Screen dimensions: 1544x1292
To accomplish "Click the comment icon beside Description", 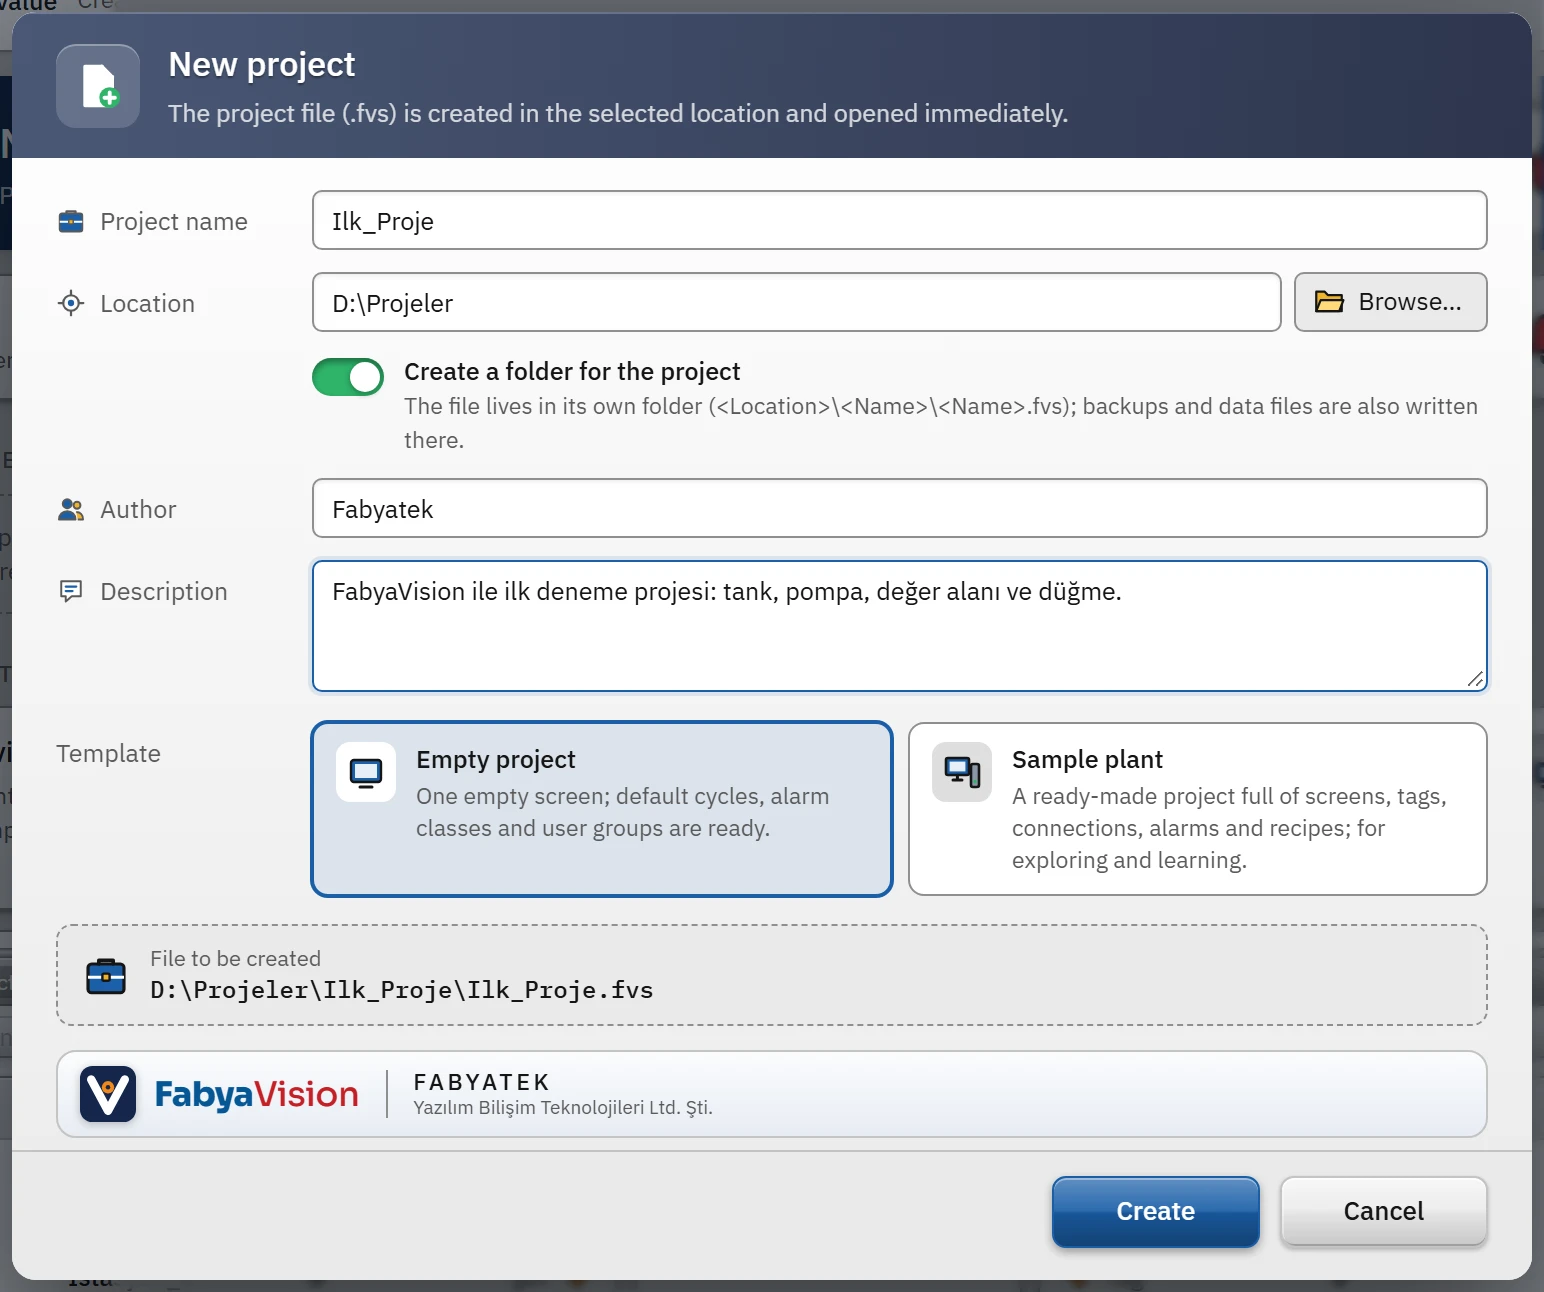I will (x=71, y=591).
